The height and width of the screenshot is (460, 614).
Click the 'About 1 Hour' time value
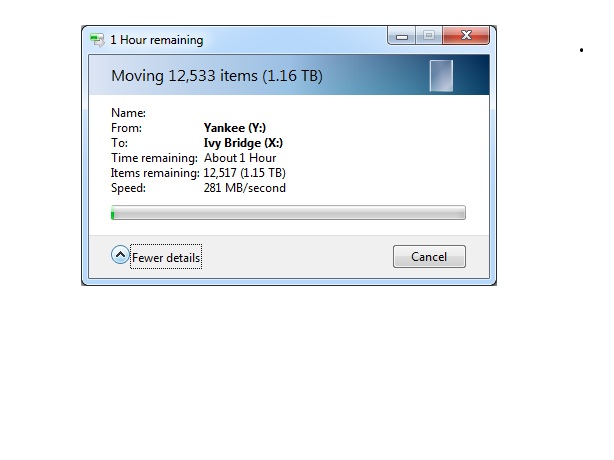coord(240,158)
